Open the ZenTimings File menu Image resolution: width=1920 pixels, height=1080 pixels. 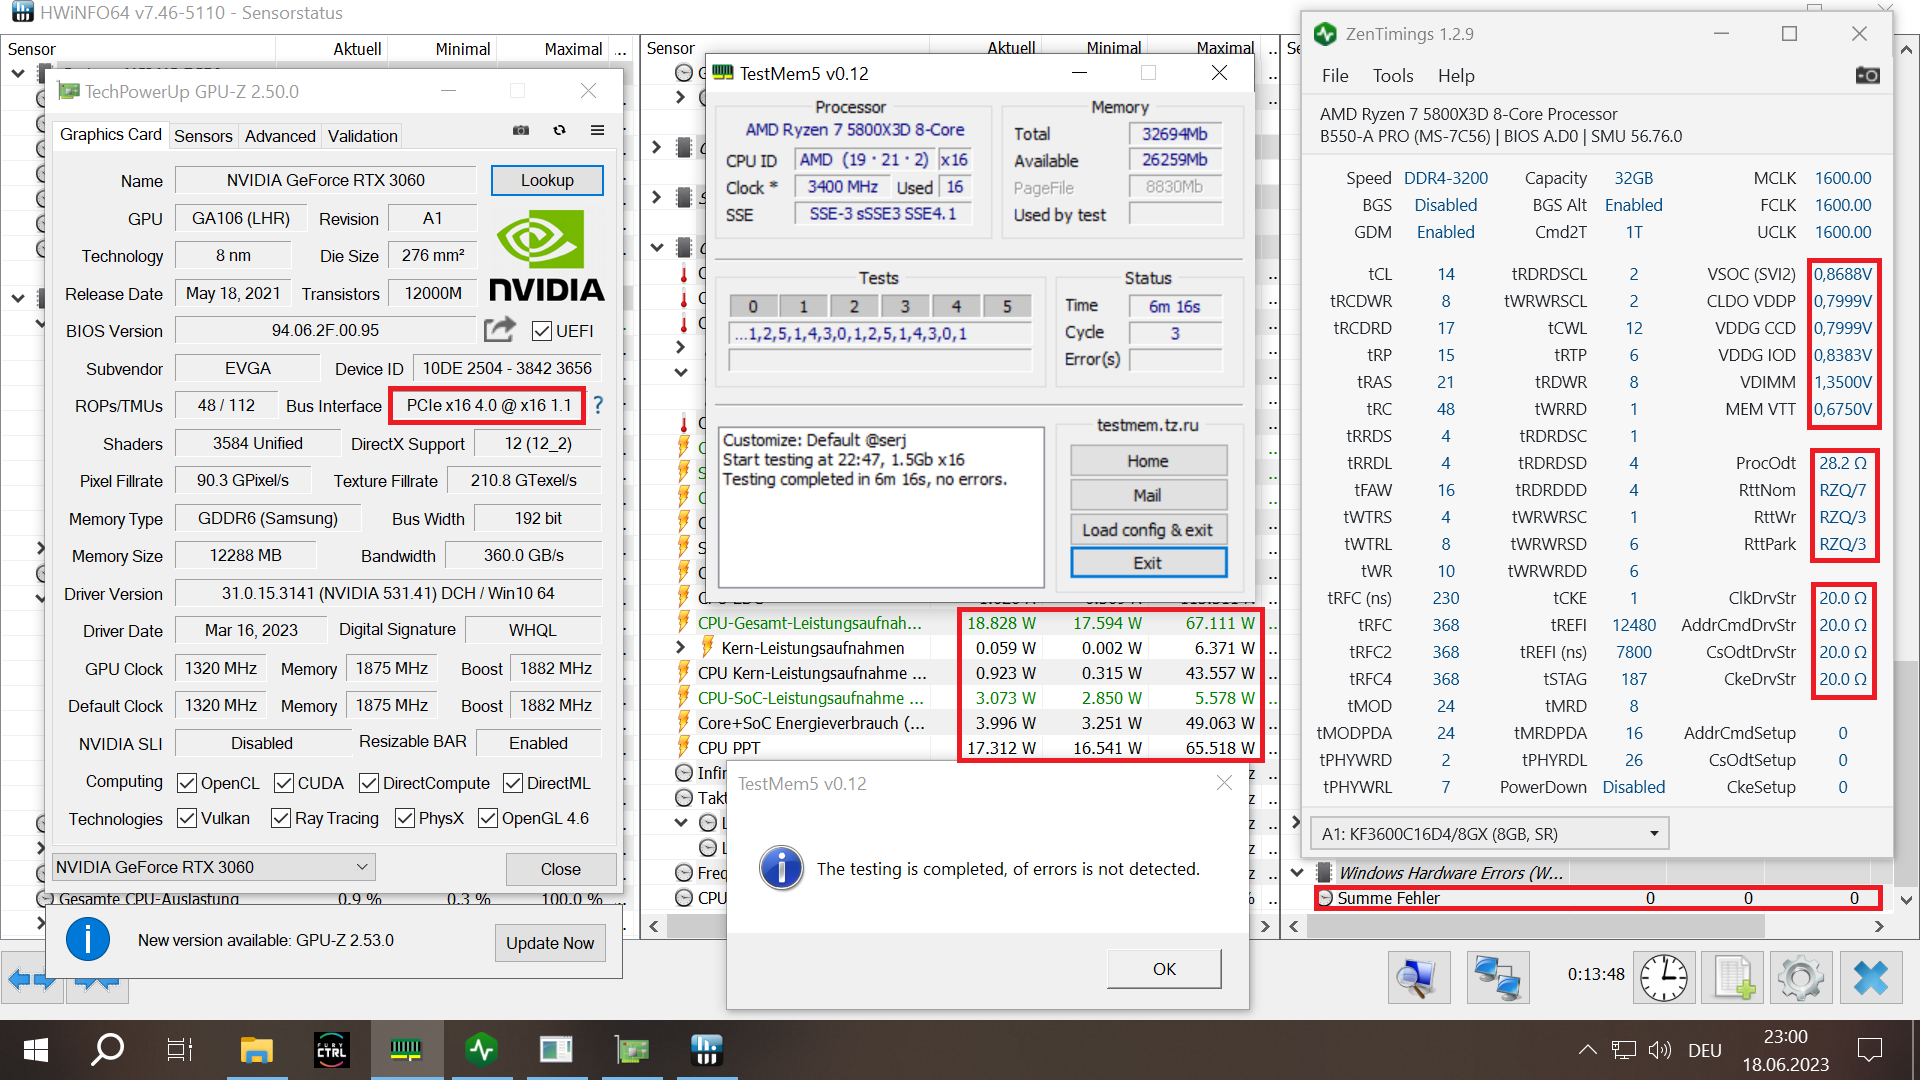click(1335, 76)
